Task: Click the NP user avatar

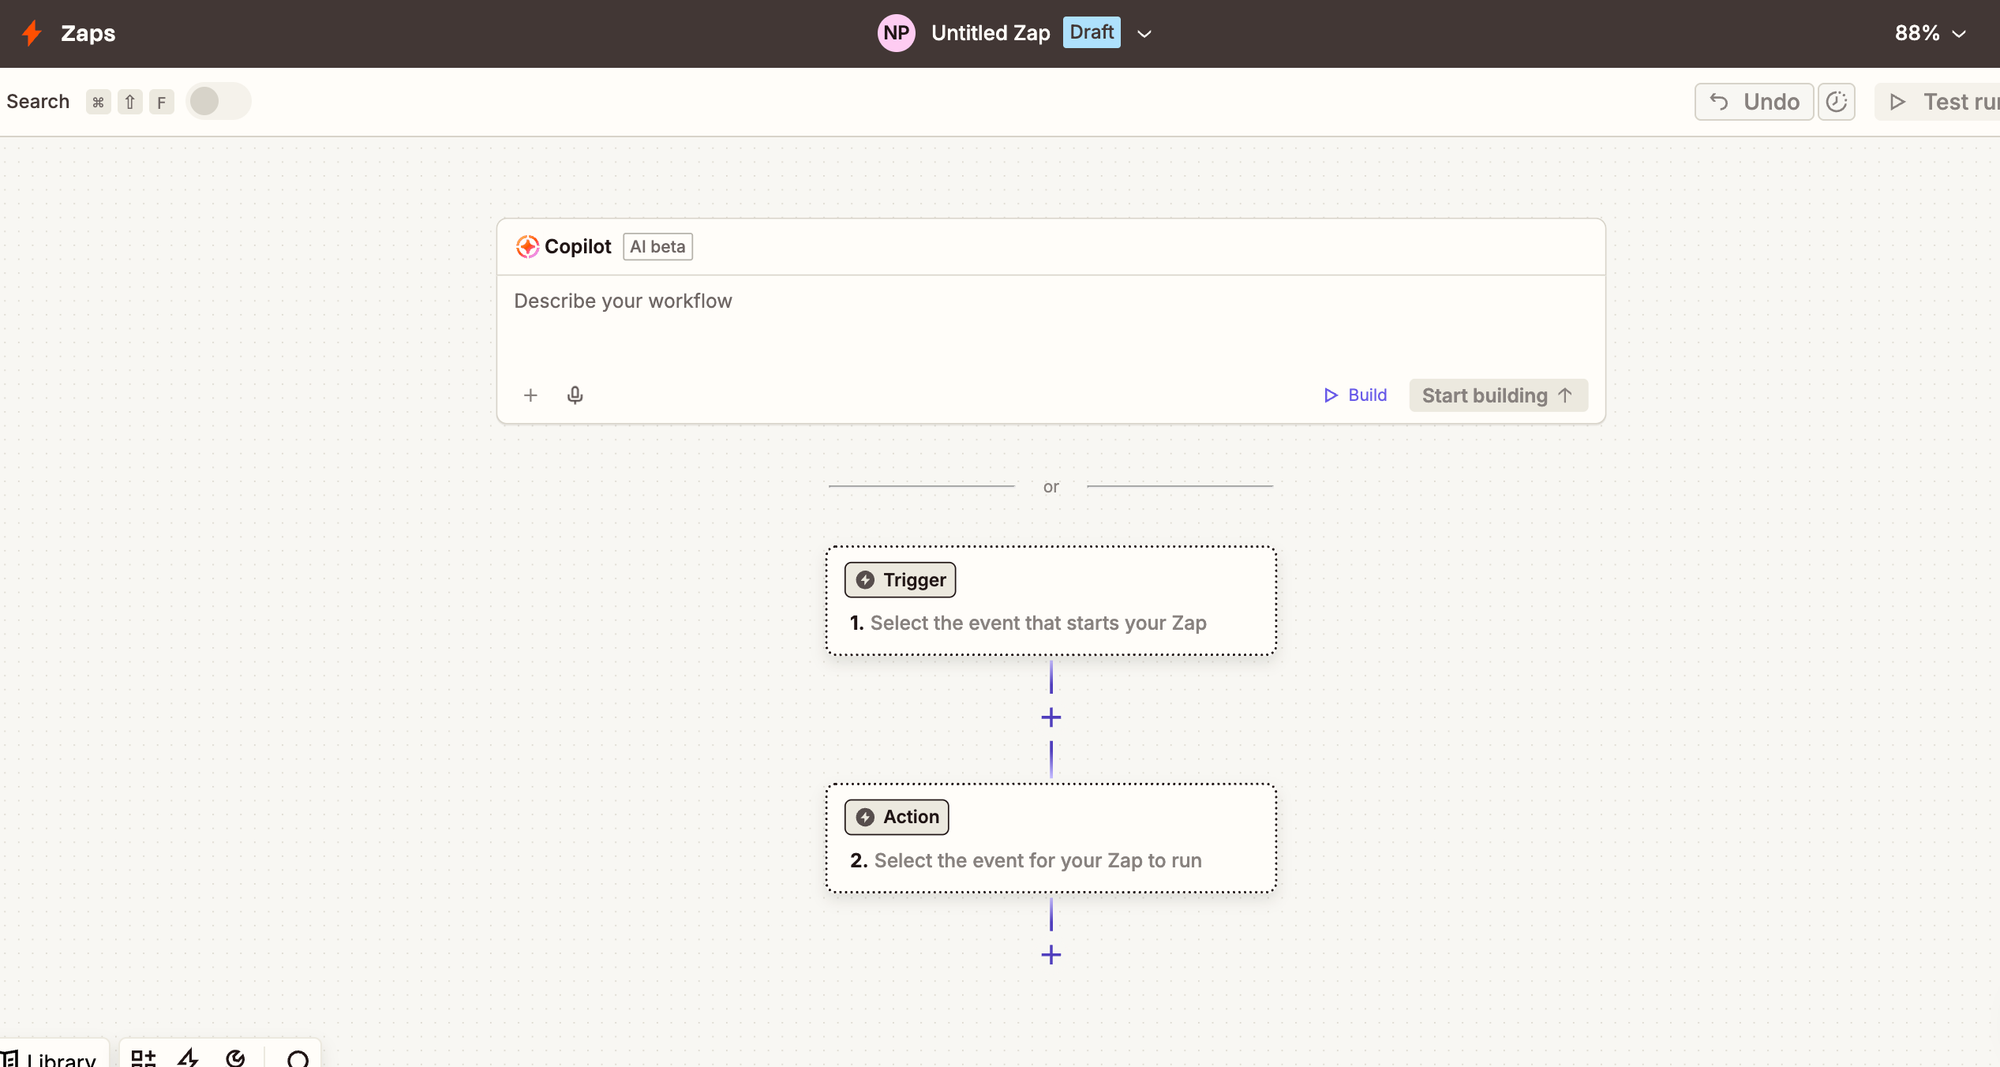Action: pos(896,33)
